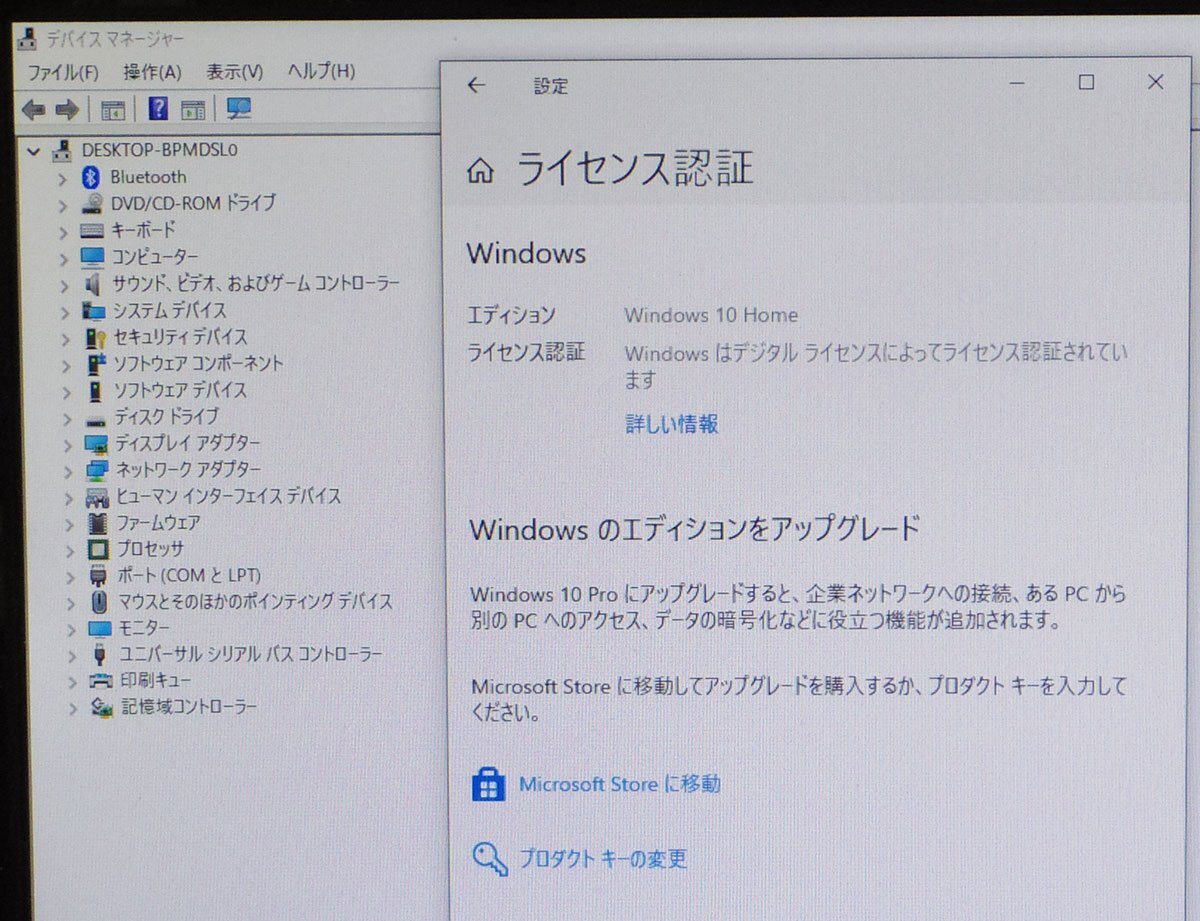Open the 詳しい情報 link
1200x921 pixels.
tap(672, 424)
